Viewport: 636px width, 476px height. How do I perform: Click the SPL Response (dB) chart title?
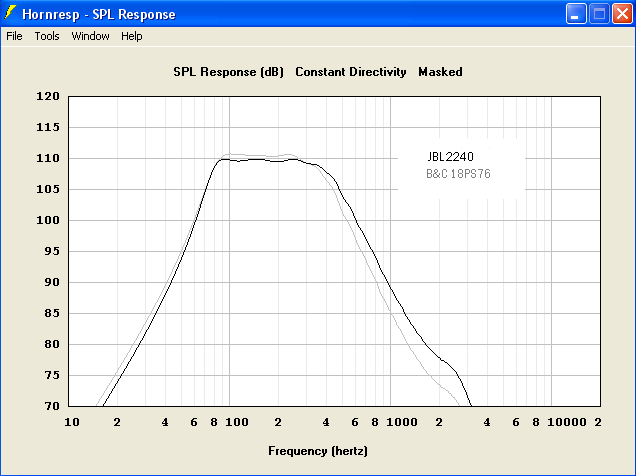click(x=228, y=72)
